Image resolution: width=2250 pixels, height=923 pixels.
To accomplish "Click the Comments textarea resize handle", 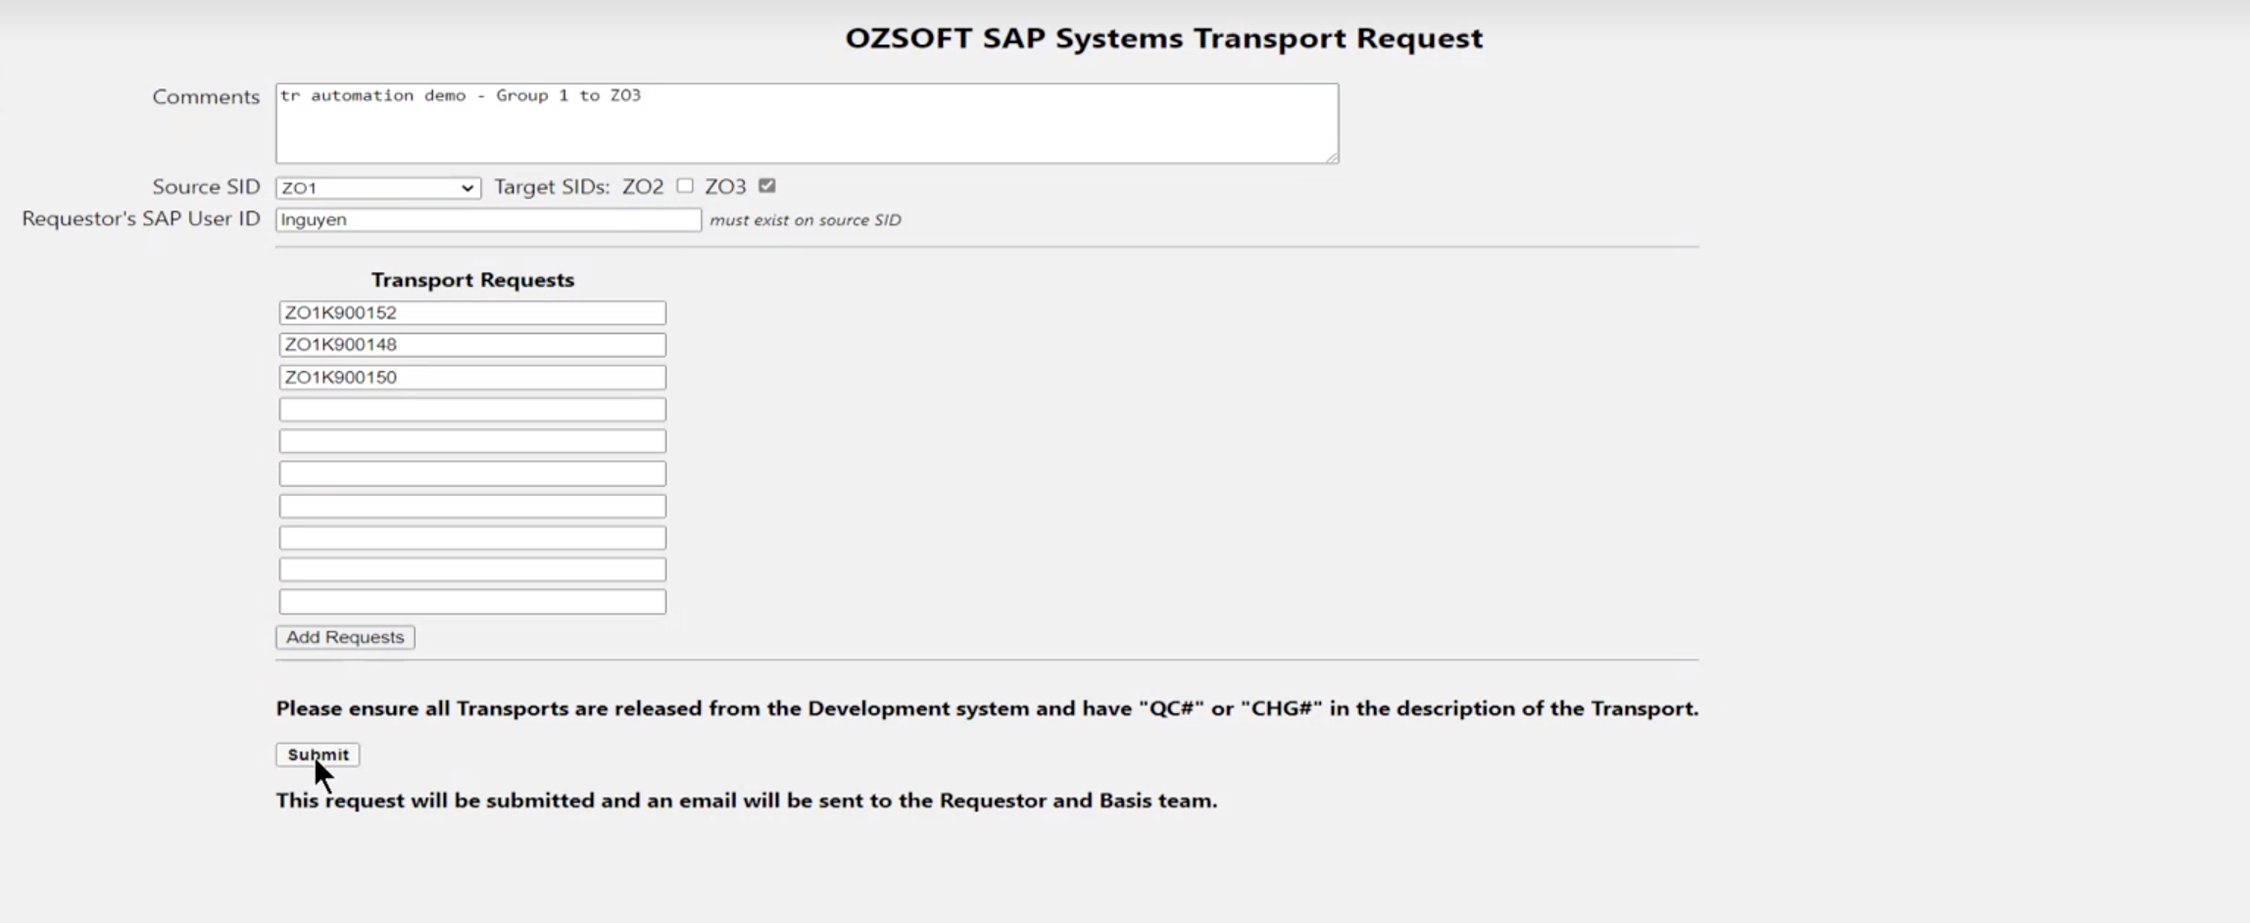I will tap(1332, 156).
